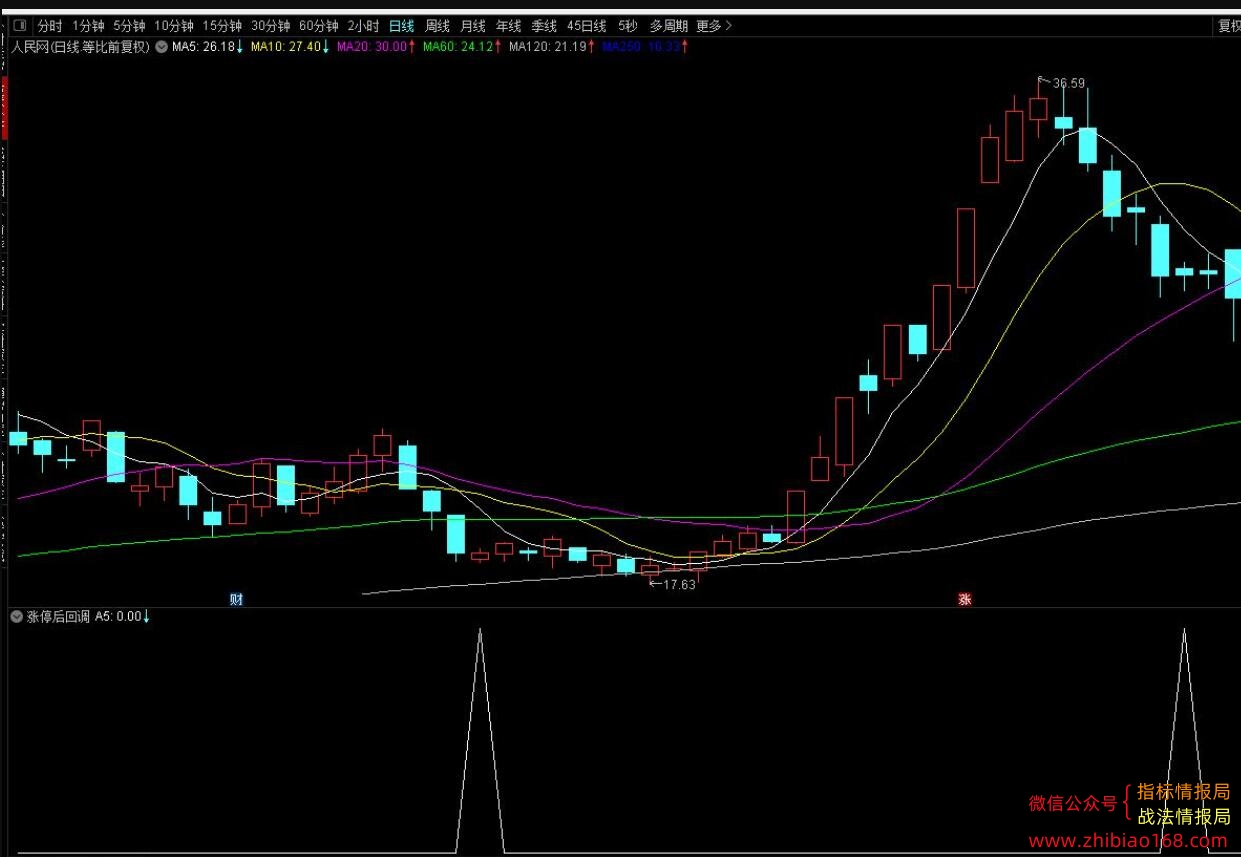Select the 15分钟 period tab

pos(222,26)
